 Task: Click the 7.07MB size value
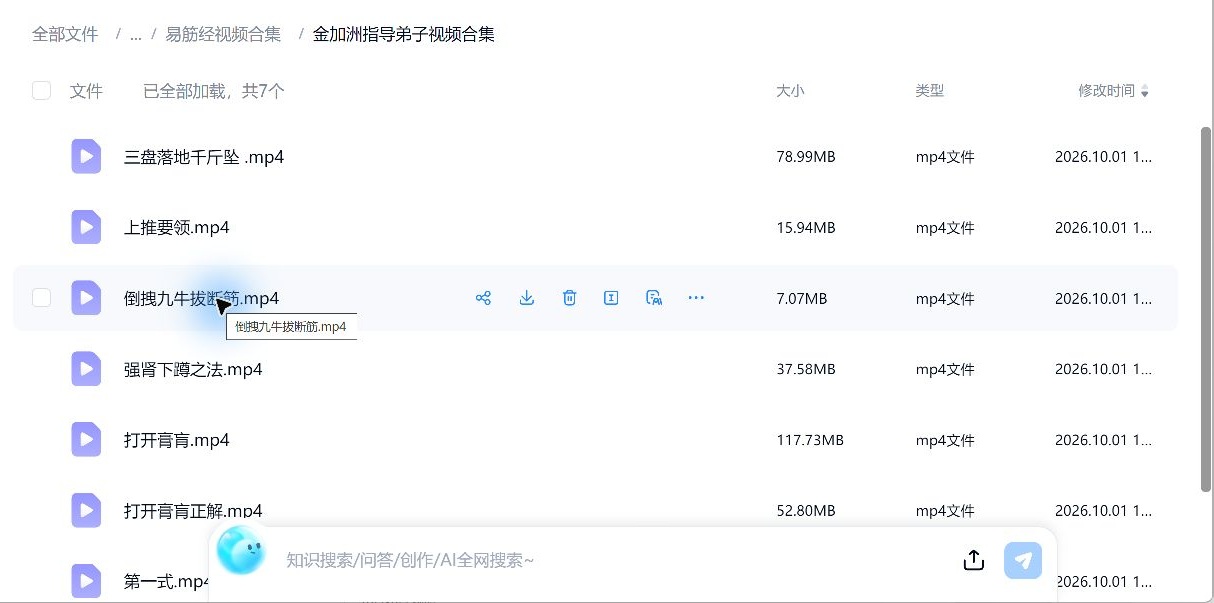[802, 298]
